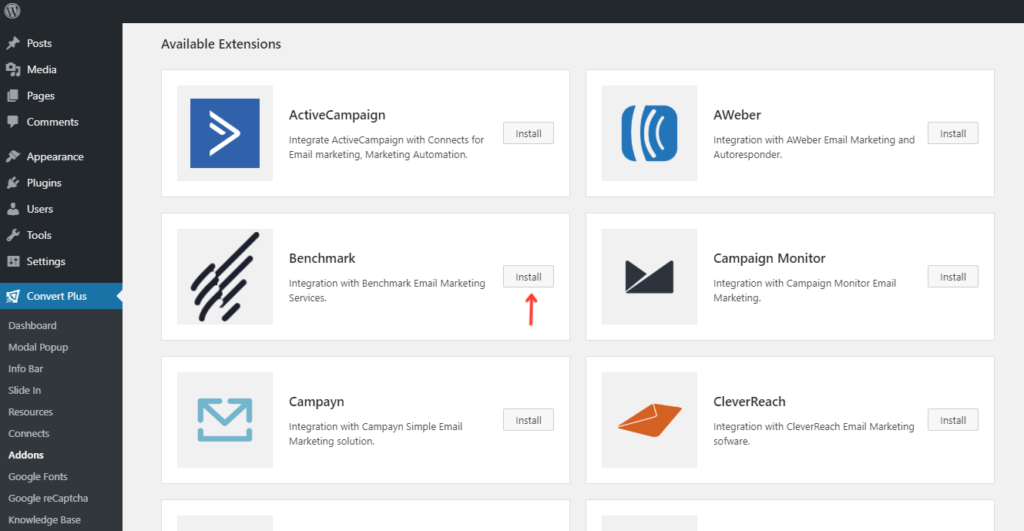
Task: Install the CleverReach extension
Action: 953,420
